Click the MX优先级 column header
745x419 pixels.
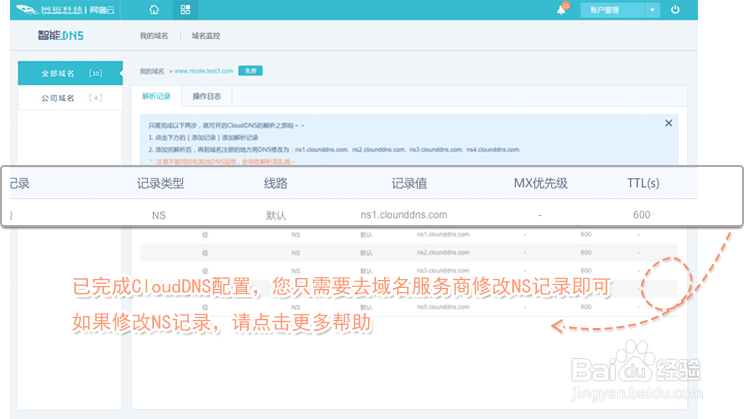pyautogui.click(x=541, y=183)
